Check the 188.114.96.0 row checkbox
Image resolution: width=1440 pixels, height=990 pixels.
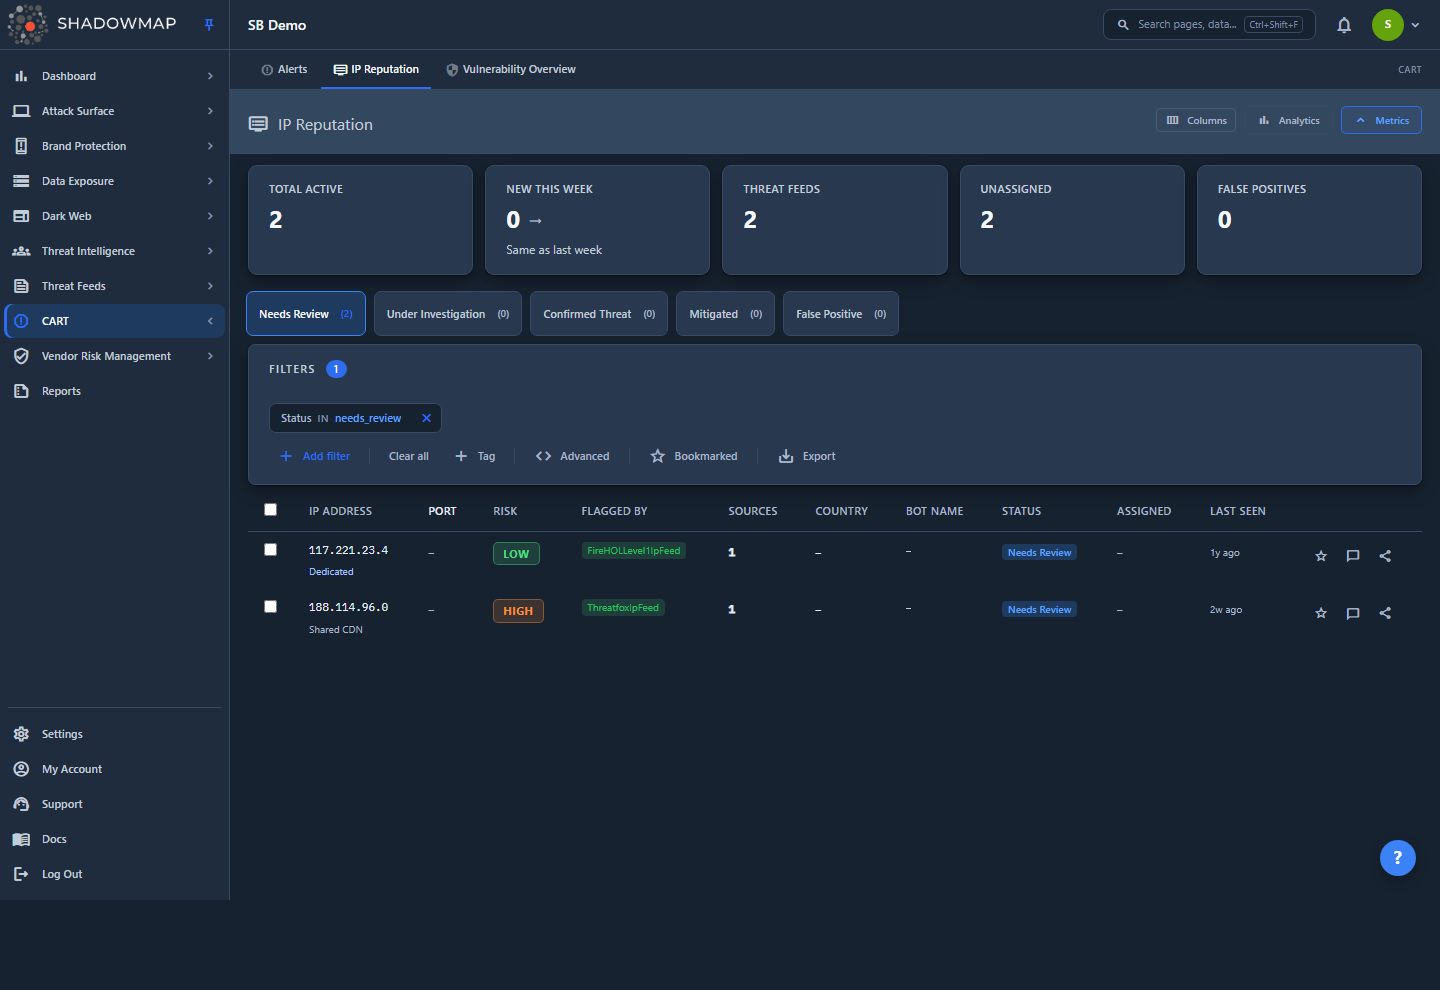click(270, 607)
